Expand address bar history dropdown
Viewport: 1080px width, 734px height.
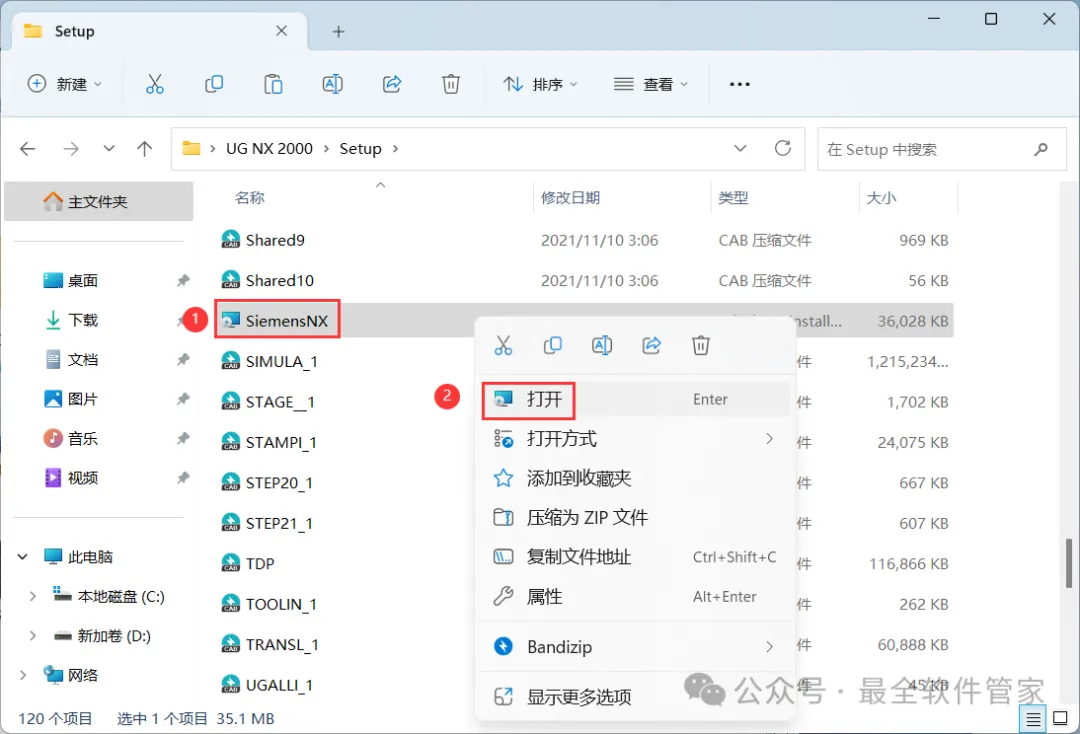coord(740,148)
